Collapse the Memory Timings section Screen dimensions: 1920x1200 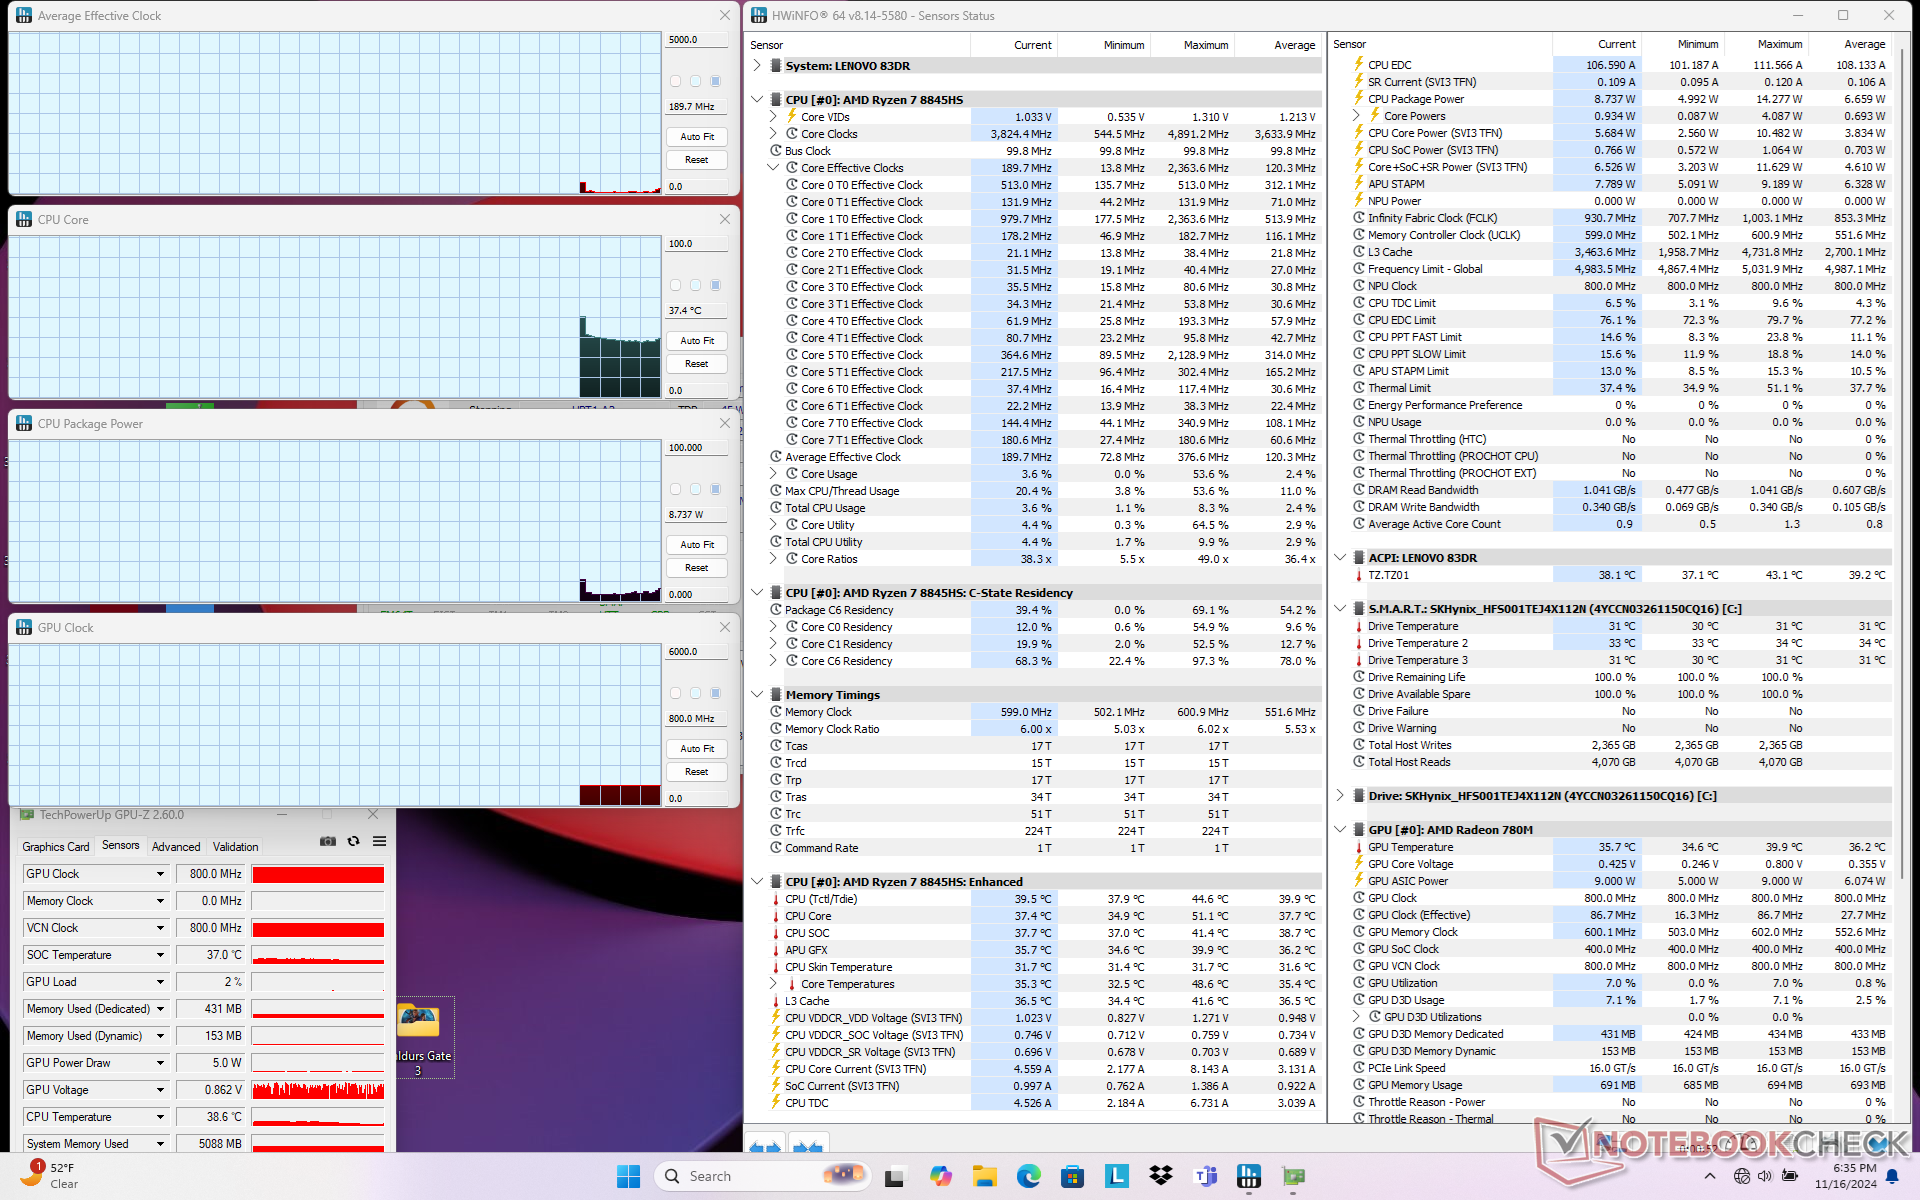coord(758,695)
